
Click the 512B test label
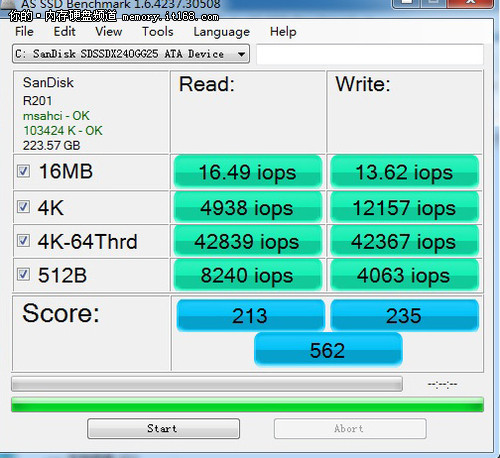(x=62, y=275)
